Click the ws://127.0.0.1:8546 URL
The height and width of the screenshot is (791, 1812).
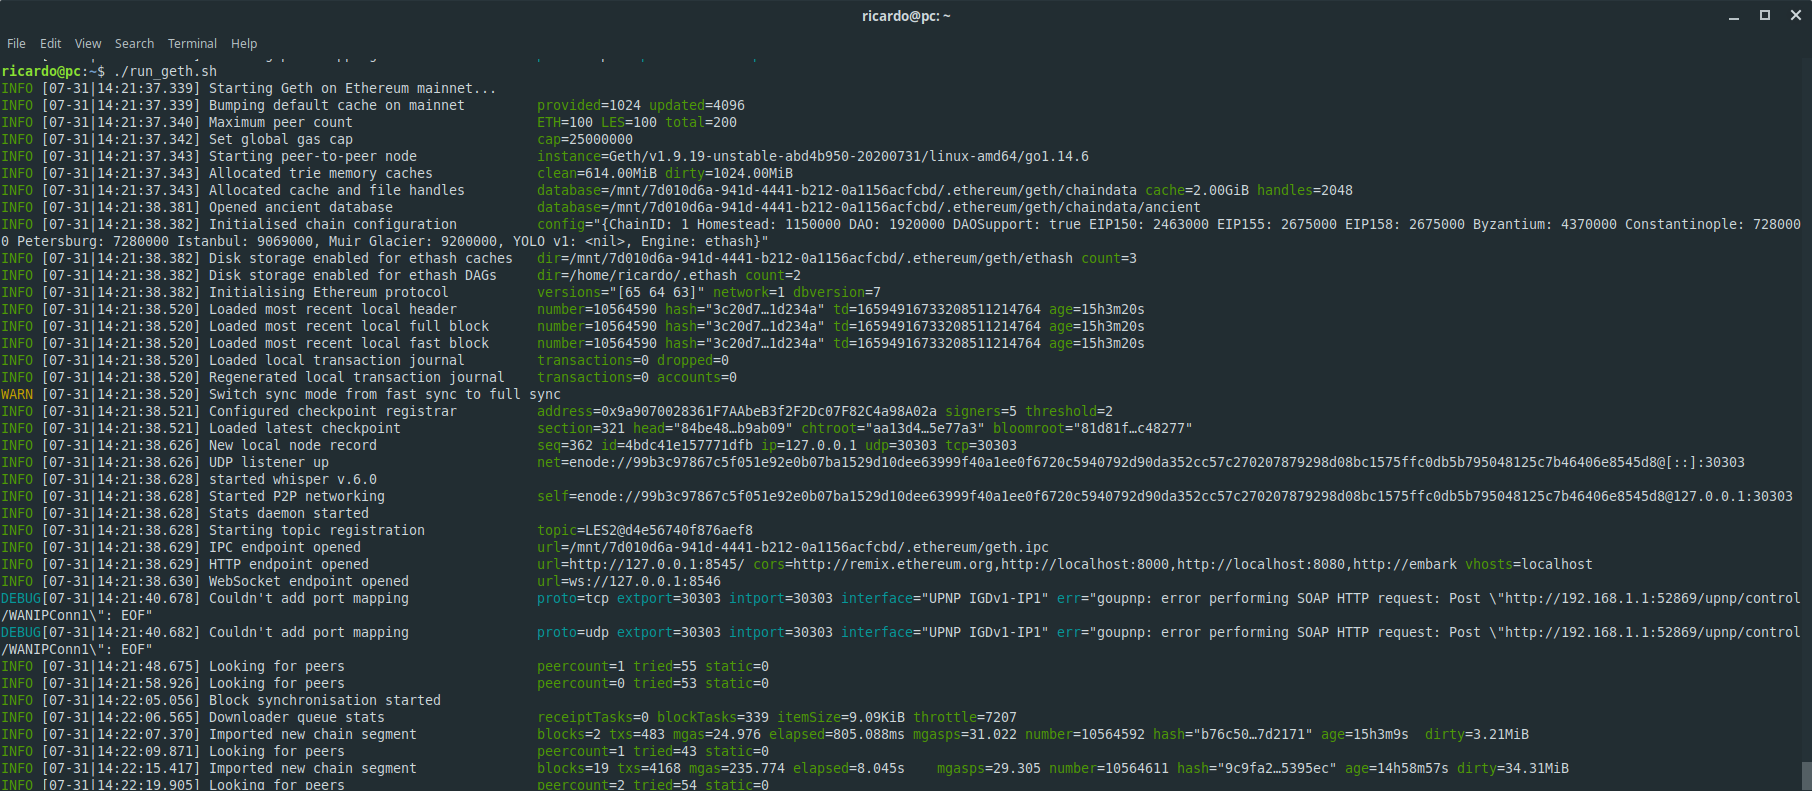(x=645, y=581)
